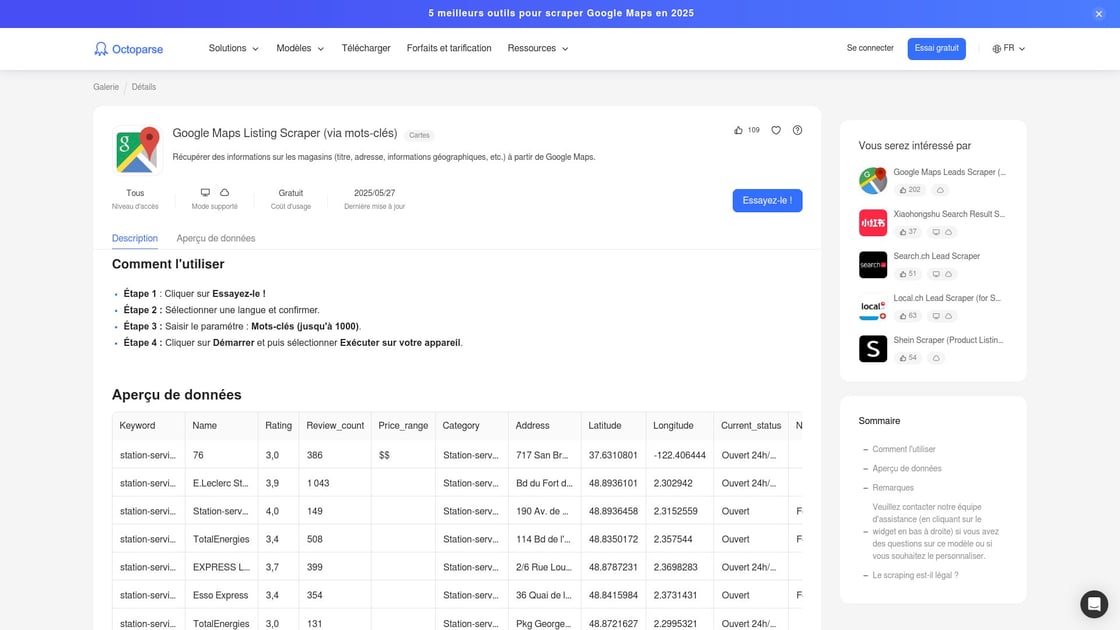Open Forfaits et tarification

click(449, 49)
